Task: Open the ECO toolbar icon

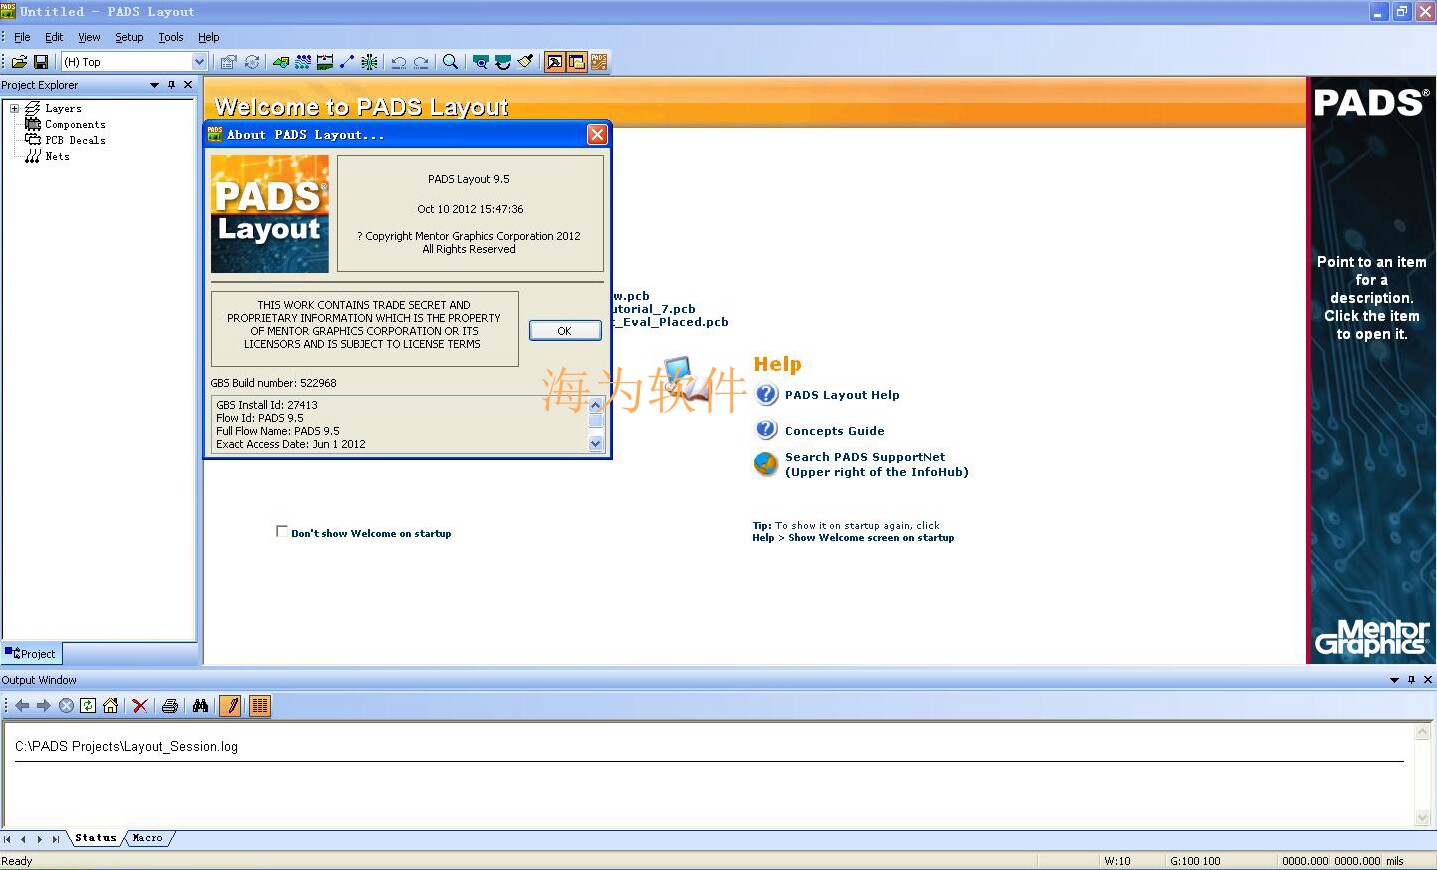Action: coord(347,62)
